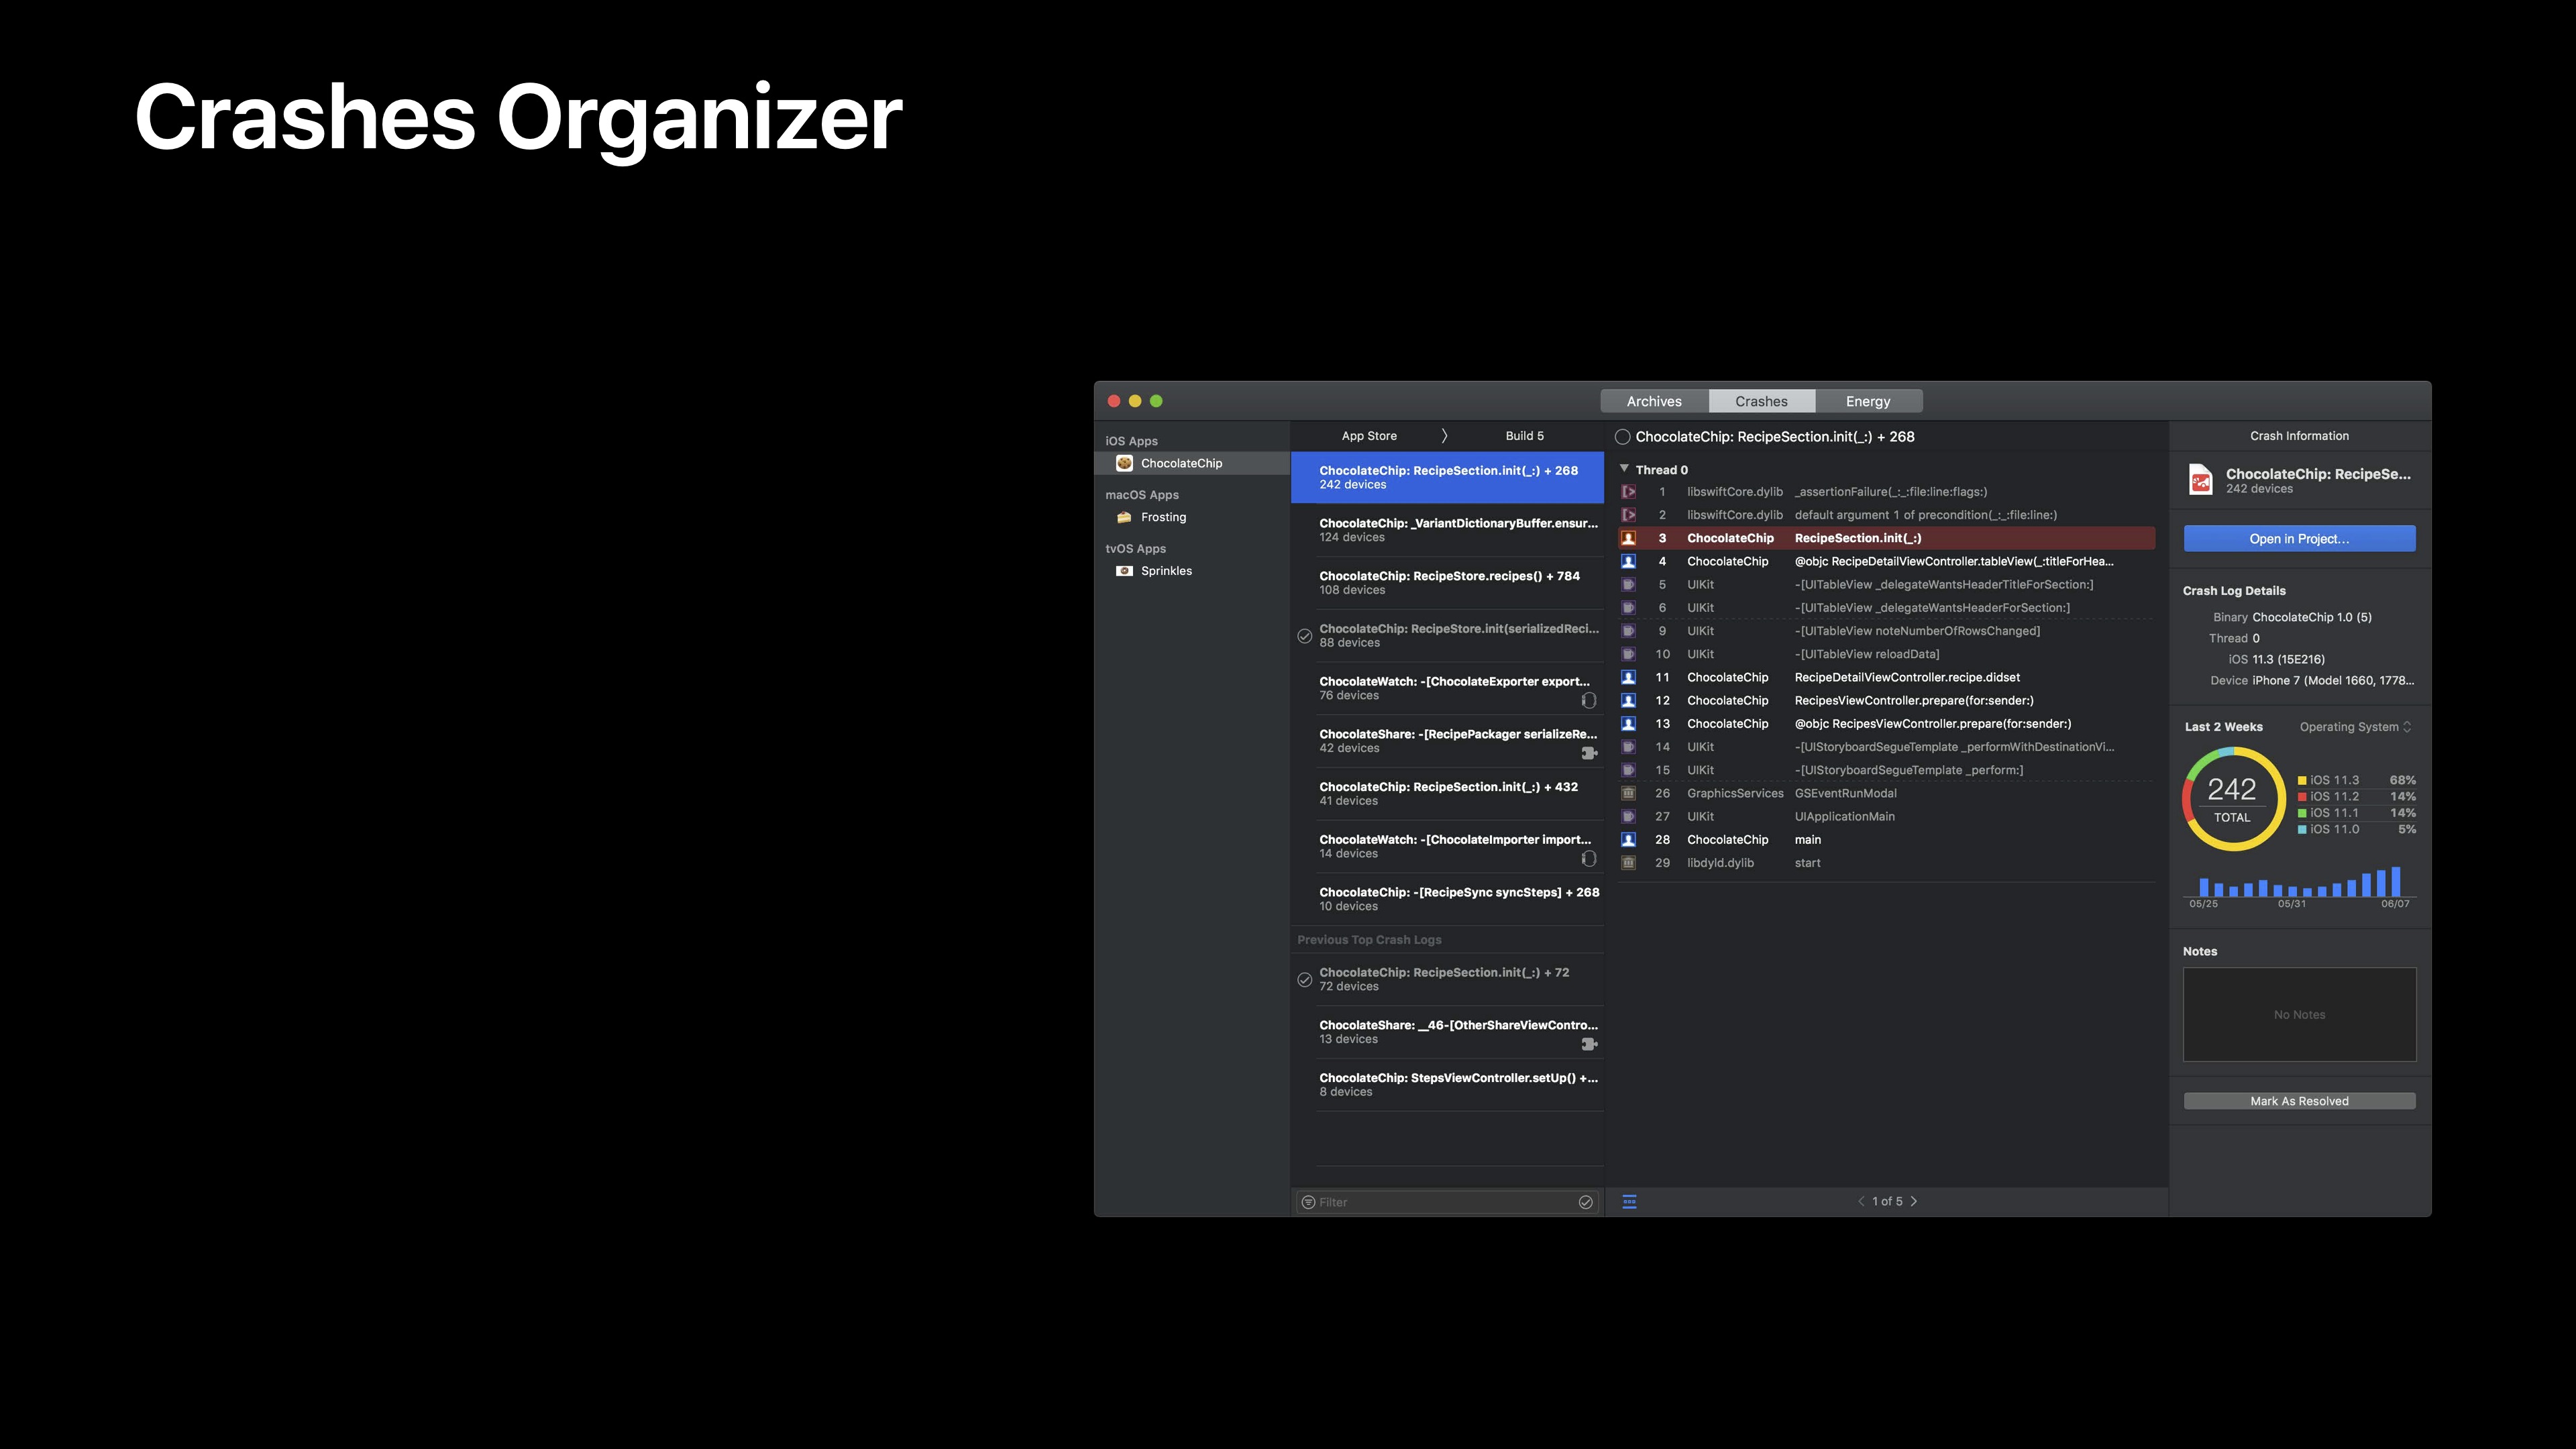Go to the next crash log with the right chevron
This screenshot has width=2576, height=1449.
[1914, 1201]
